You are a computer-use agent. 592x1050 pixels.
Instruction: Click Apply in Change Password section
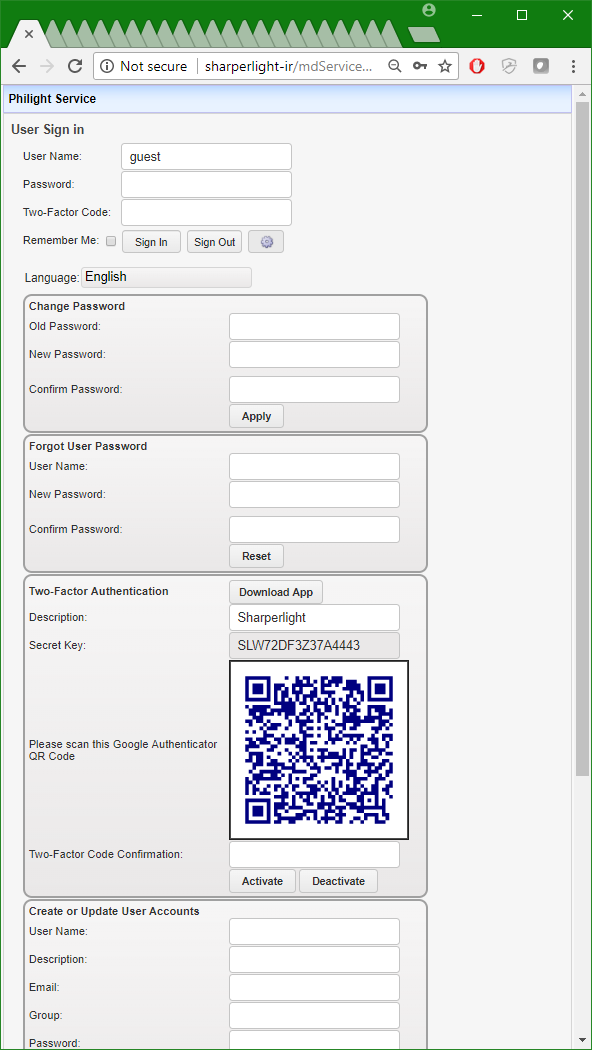click(256, 416)
